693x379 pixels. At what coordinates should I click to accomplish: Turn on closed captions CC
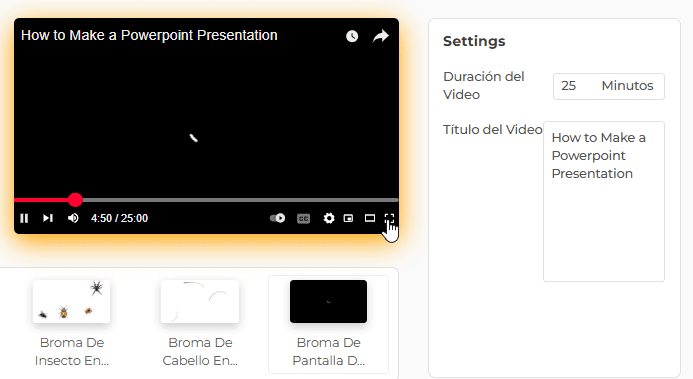pos(304,218)
